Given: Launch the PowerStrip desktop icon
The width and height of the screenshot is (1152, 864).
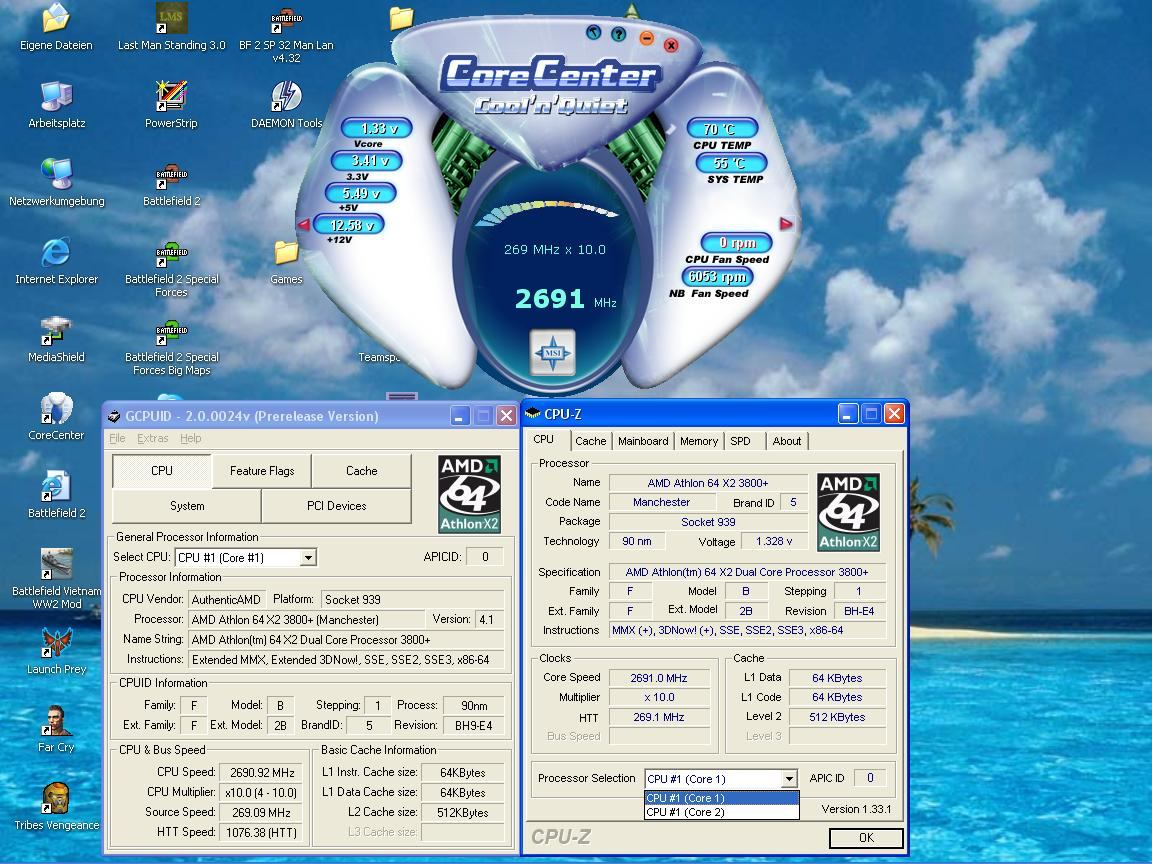Looking at the screenshot, I should [x=171, y=105].
